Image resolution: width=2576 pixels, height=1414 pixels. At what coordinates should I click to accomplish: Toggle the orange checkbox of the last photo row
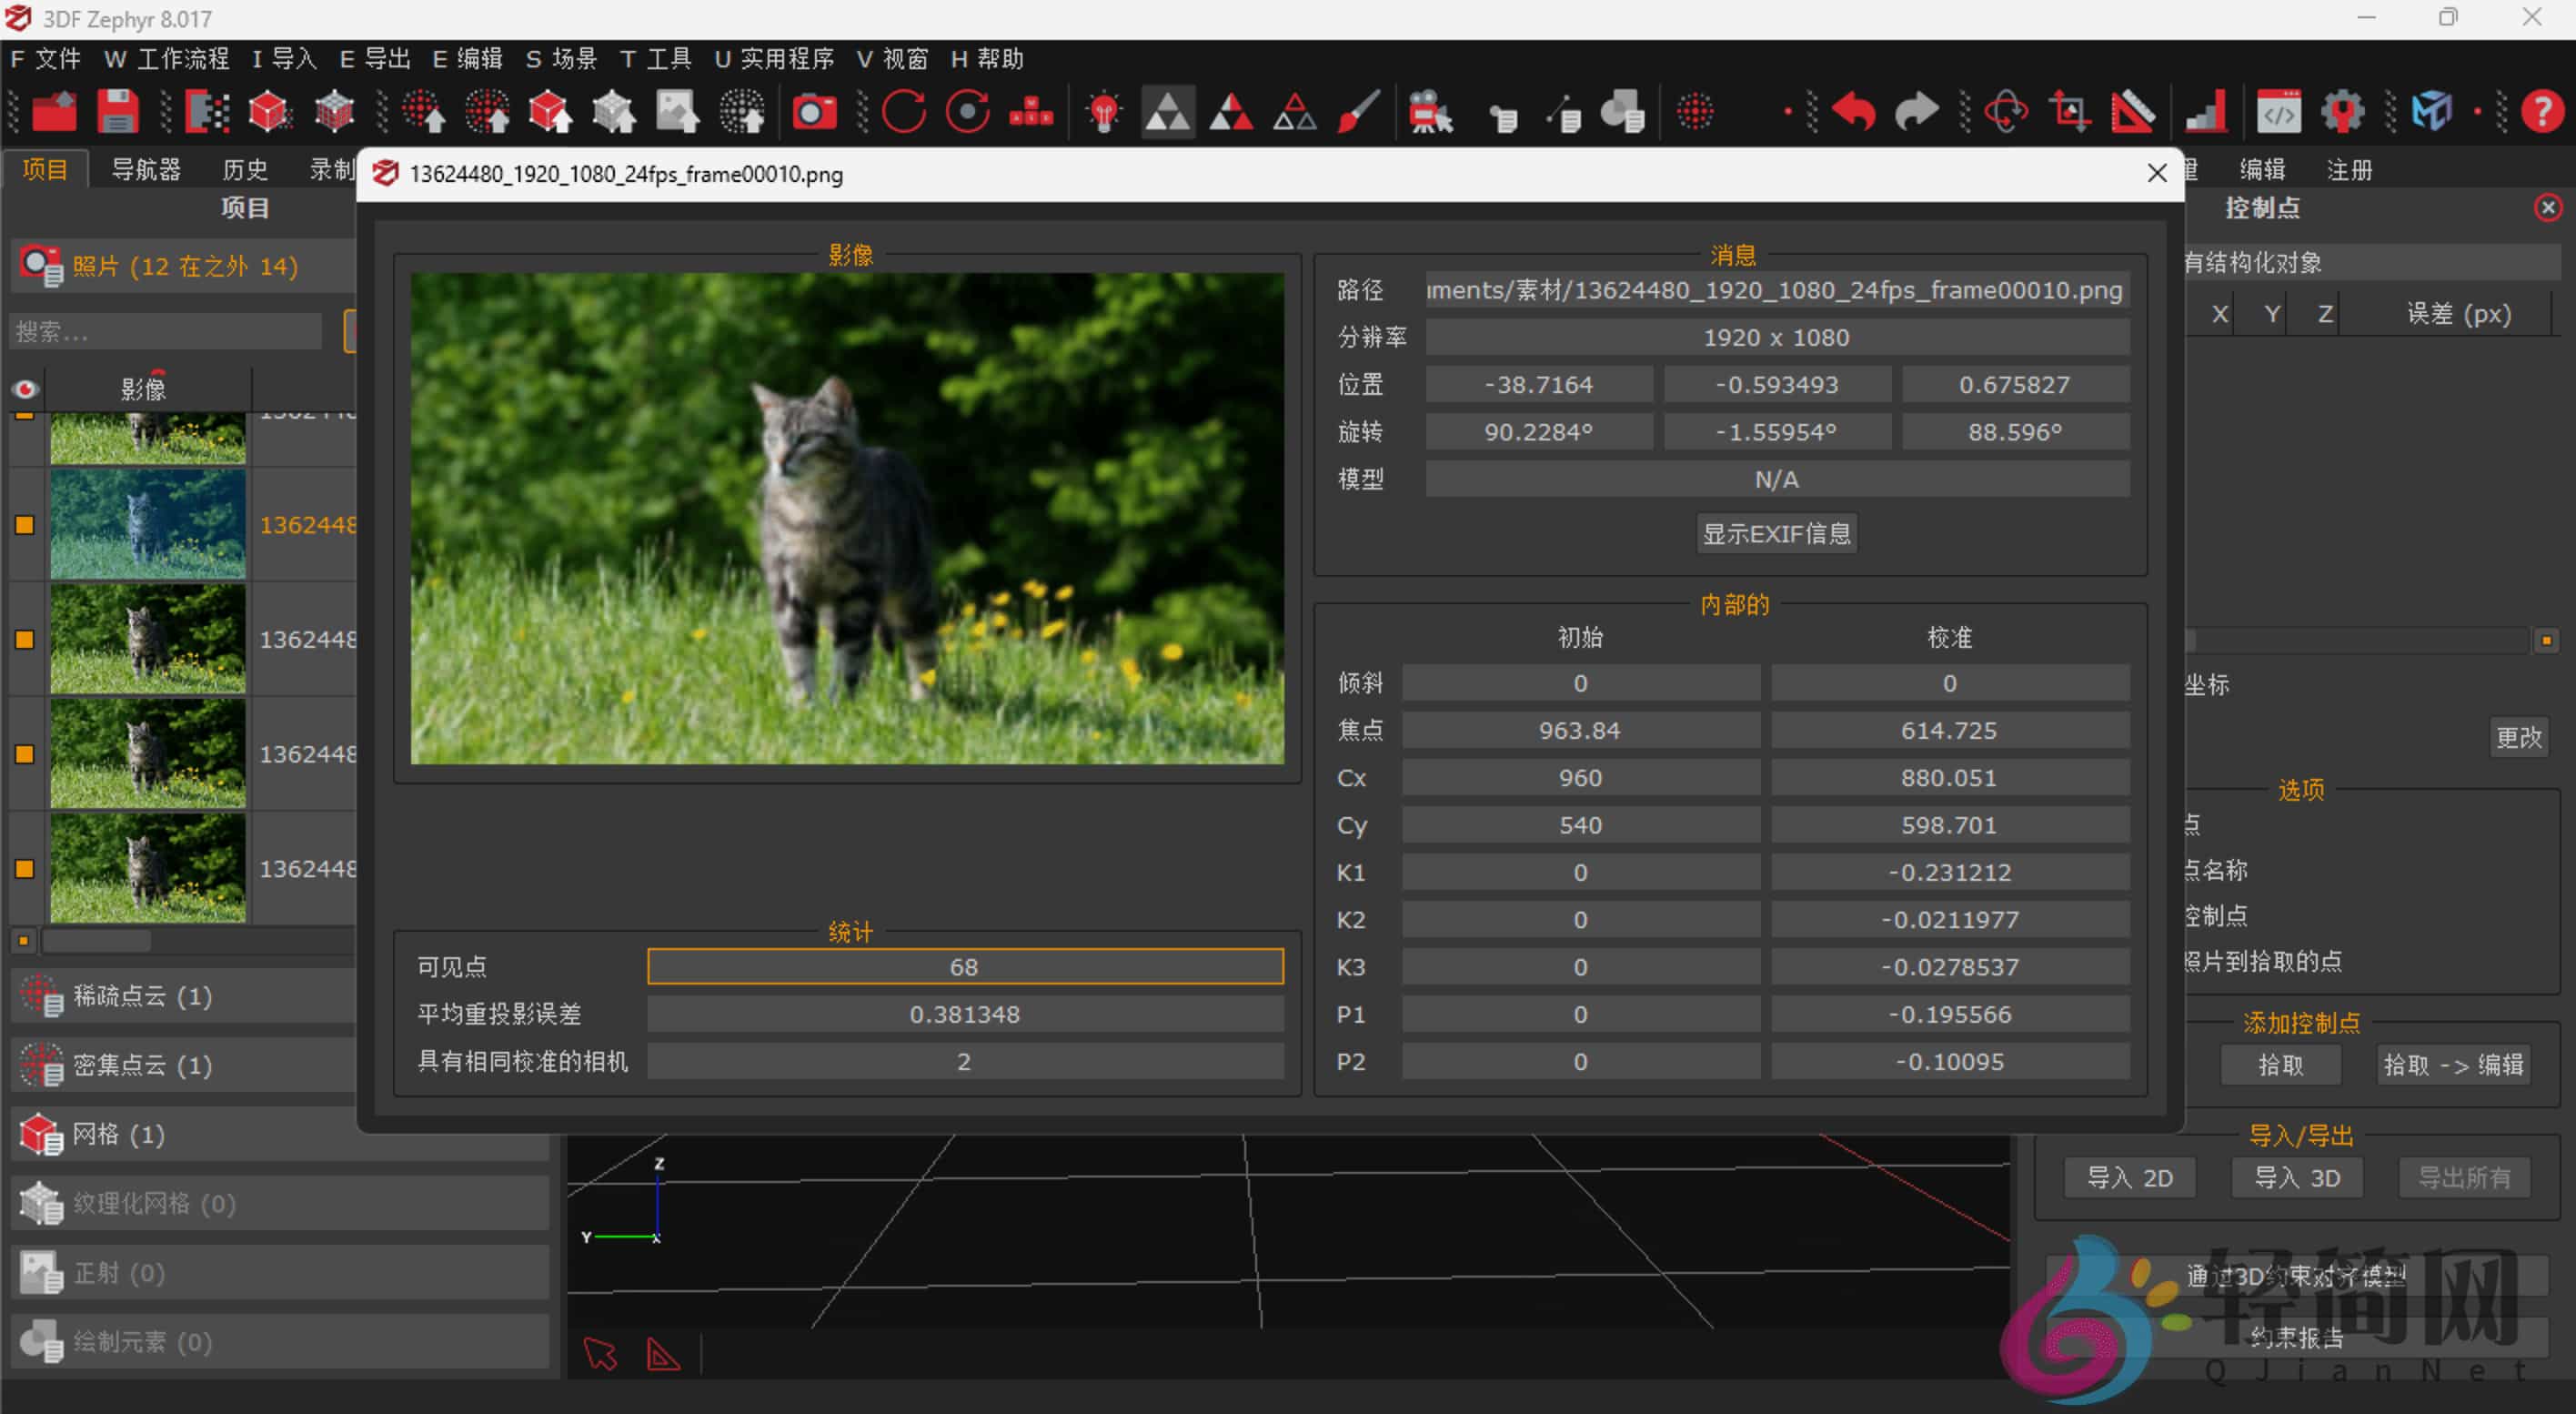tap(25, 869)
